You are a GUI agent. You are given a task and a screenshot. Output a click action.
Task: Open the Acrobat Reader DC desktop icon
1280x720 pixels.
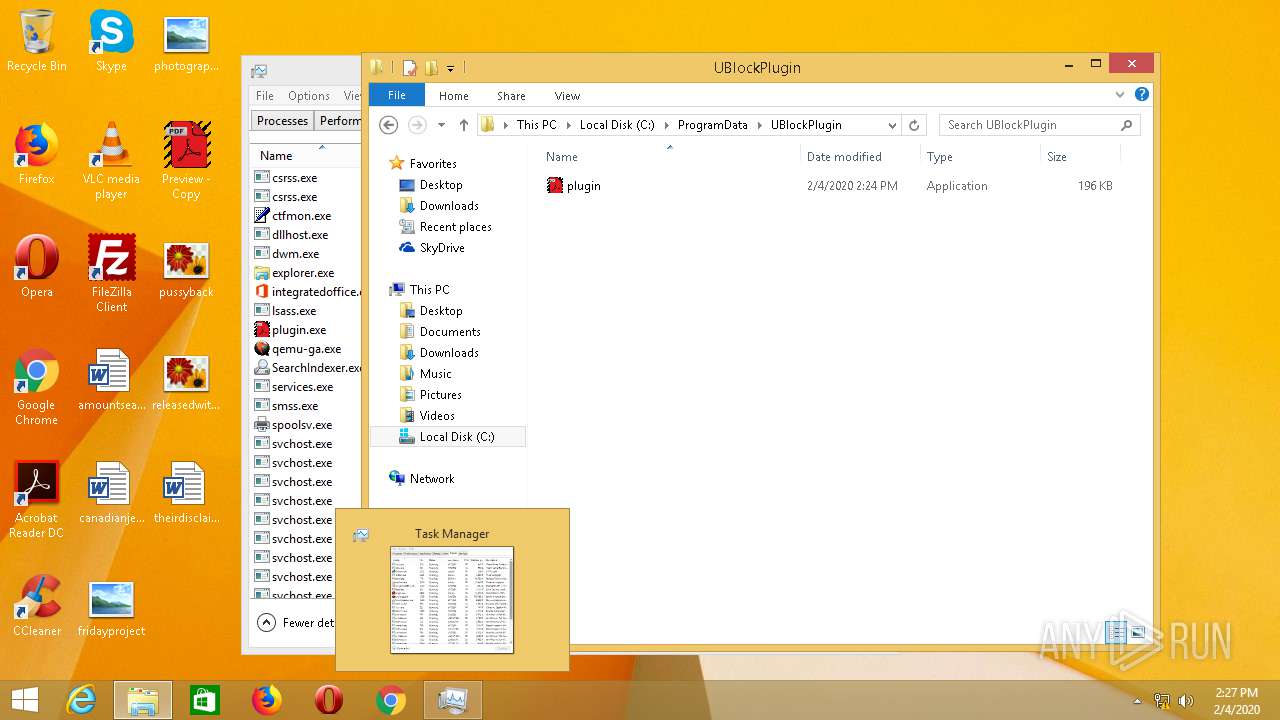click(37, 500)
